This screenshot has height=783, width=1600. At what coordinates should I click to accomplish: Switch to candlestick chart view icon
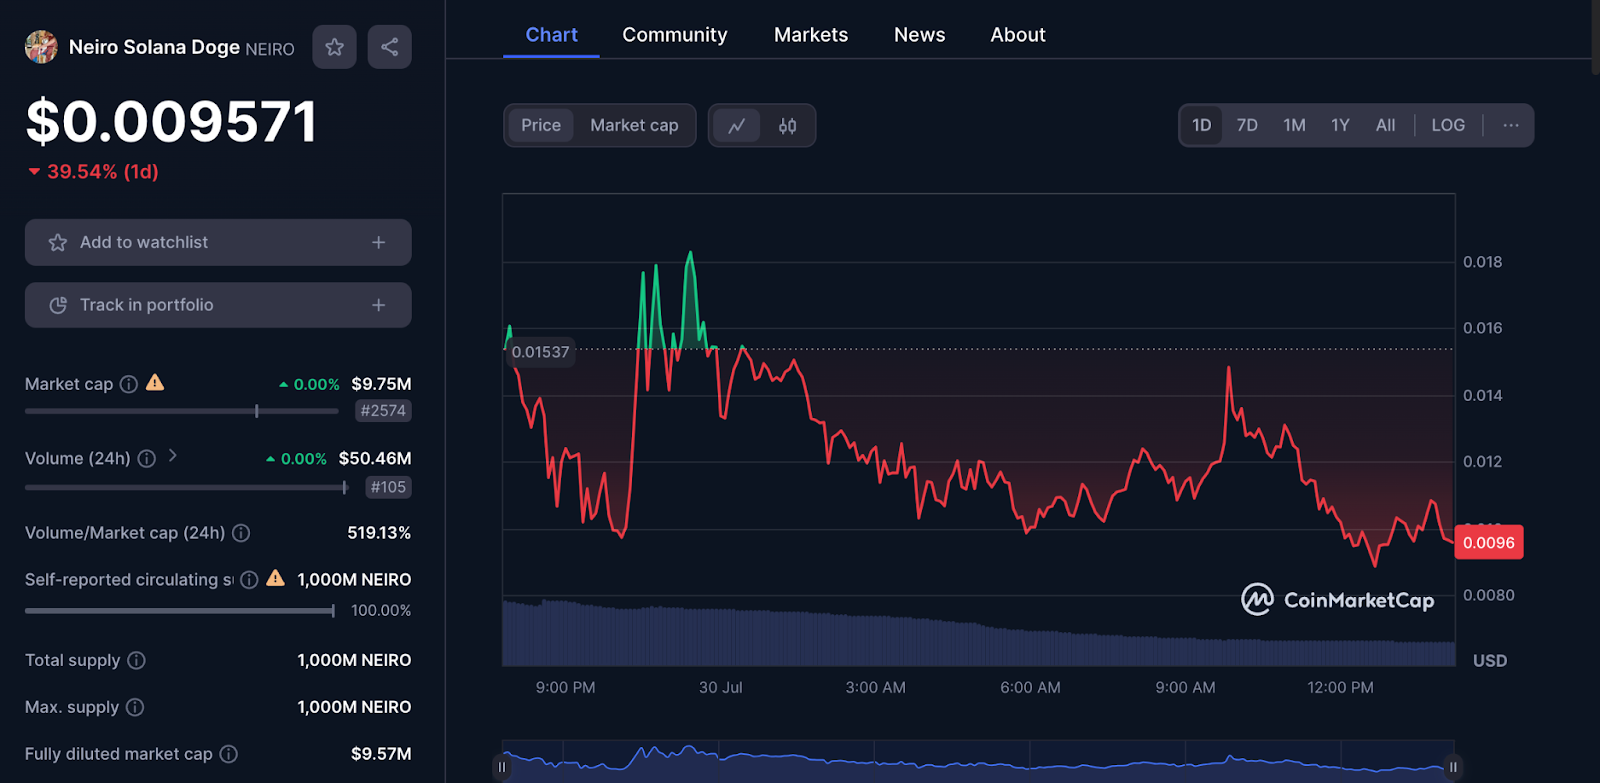tap(788, 126)
